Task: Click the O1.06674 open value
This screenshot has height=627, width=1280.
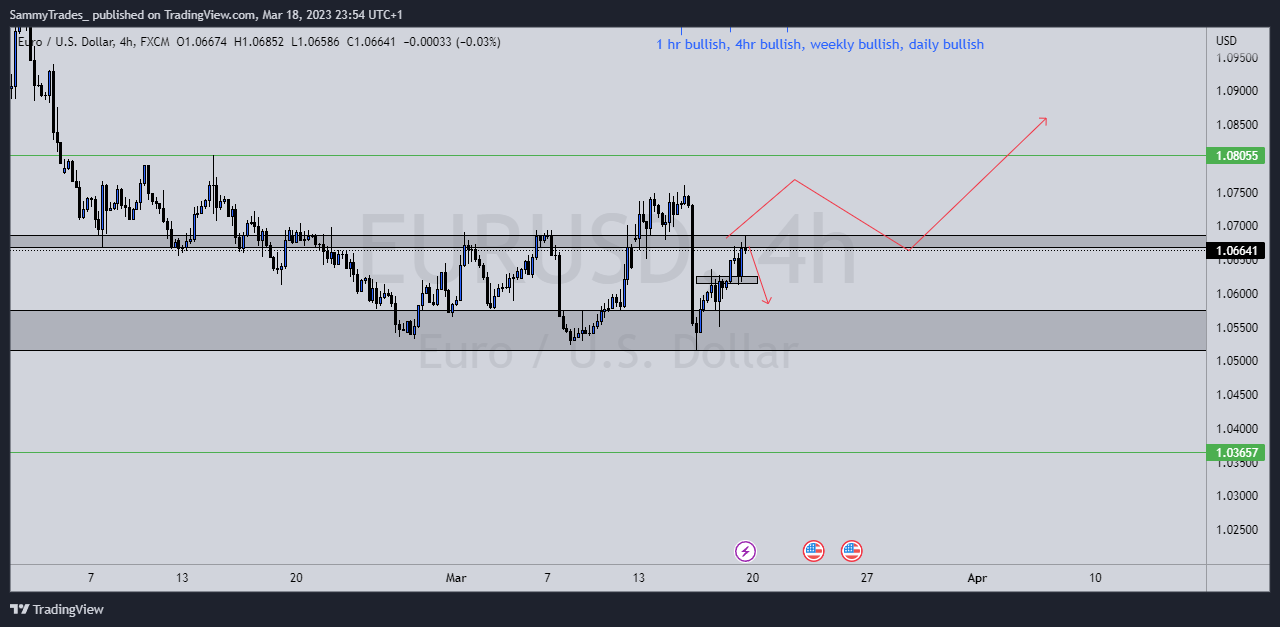Action: [x=202, y=42]
